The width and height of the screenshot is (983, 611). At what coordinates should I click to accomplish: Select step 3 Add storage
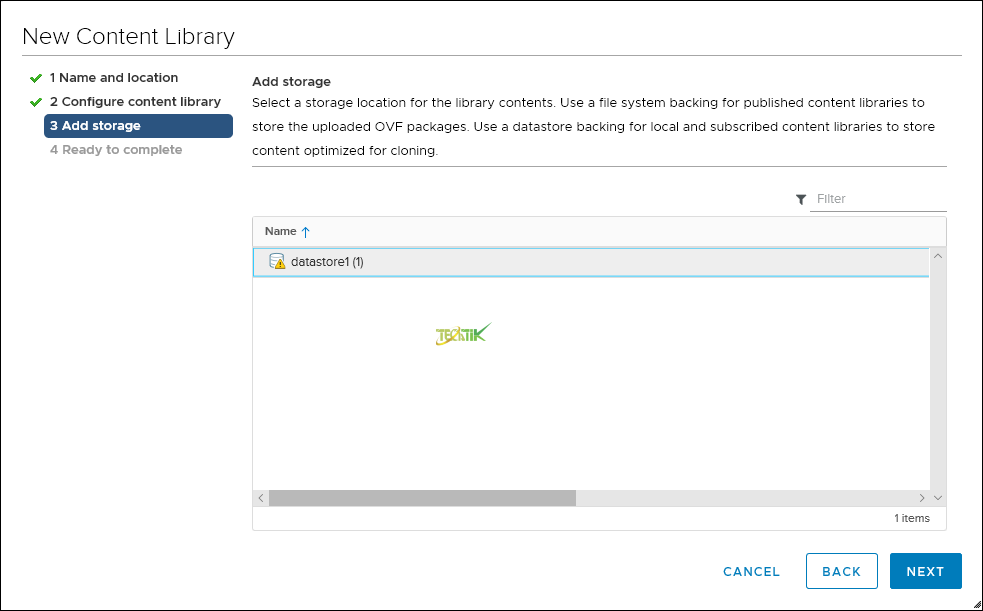pos(138,126)
